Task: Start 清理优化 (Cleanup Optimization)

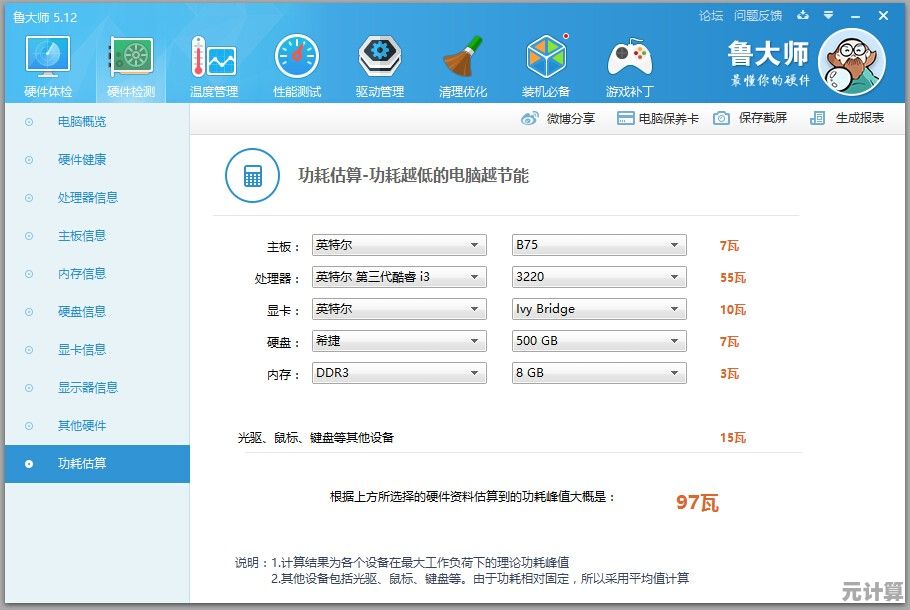Action: point(463,63)
